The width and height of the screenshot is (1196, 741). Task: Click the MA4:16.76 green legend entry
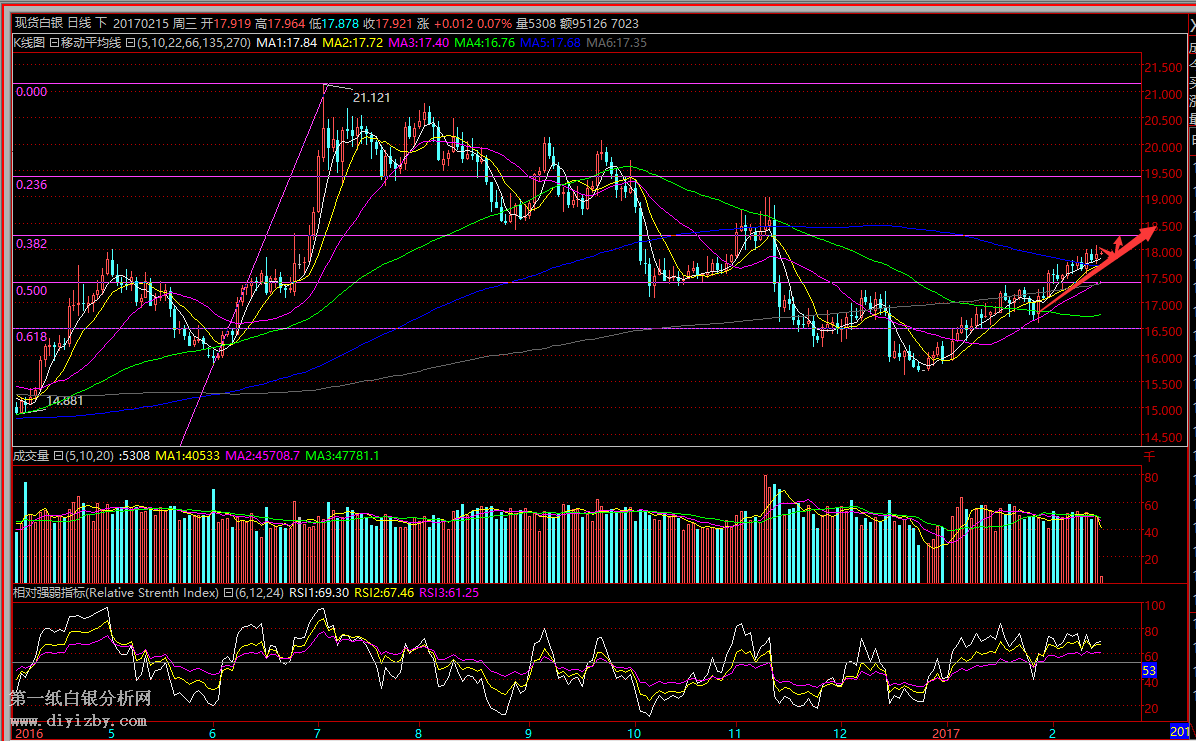[484, 43]
